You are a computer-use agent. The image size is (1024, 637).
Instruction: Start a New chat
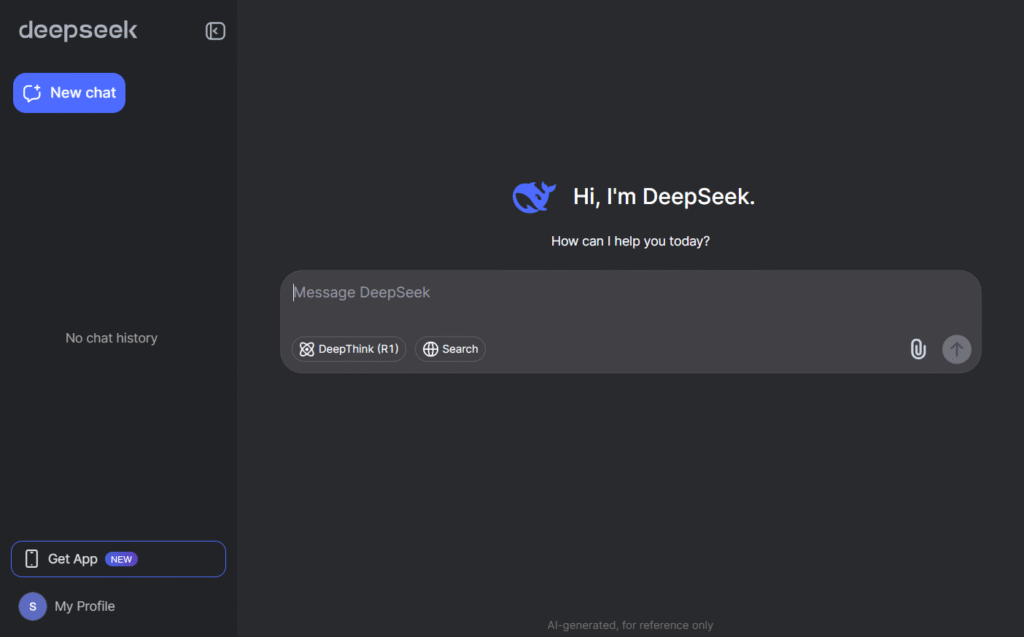[69, 93]
